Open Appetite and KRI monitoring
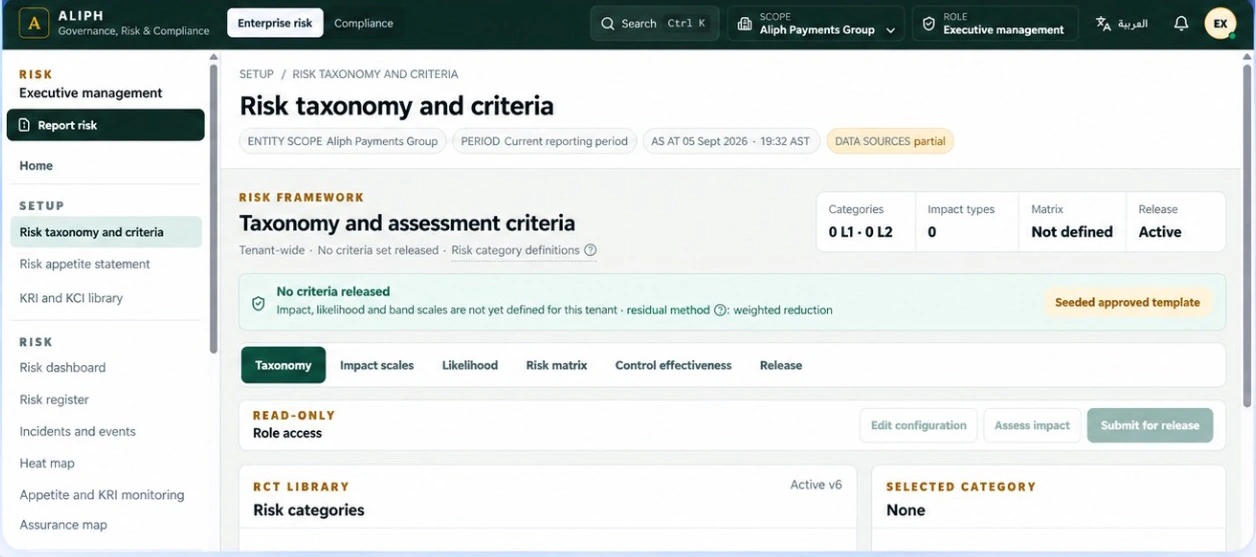Screen dimensions: 1256x557 point(102,494)
